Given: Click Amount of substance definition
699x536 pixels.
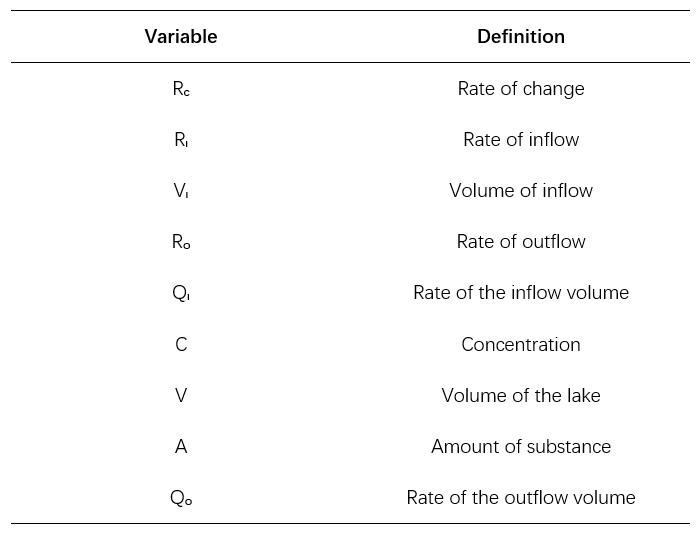Looking at the screenshot, I should point(521,446).
